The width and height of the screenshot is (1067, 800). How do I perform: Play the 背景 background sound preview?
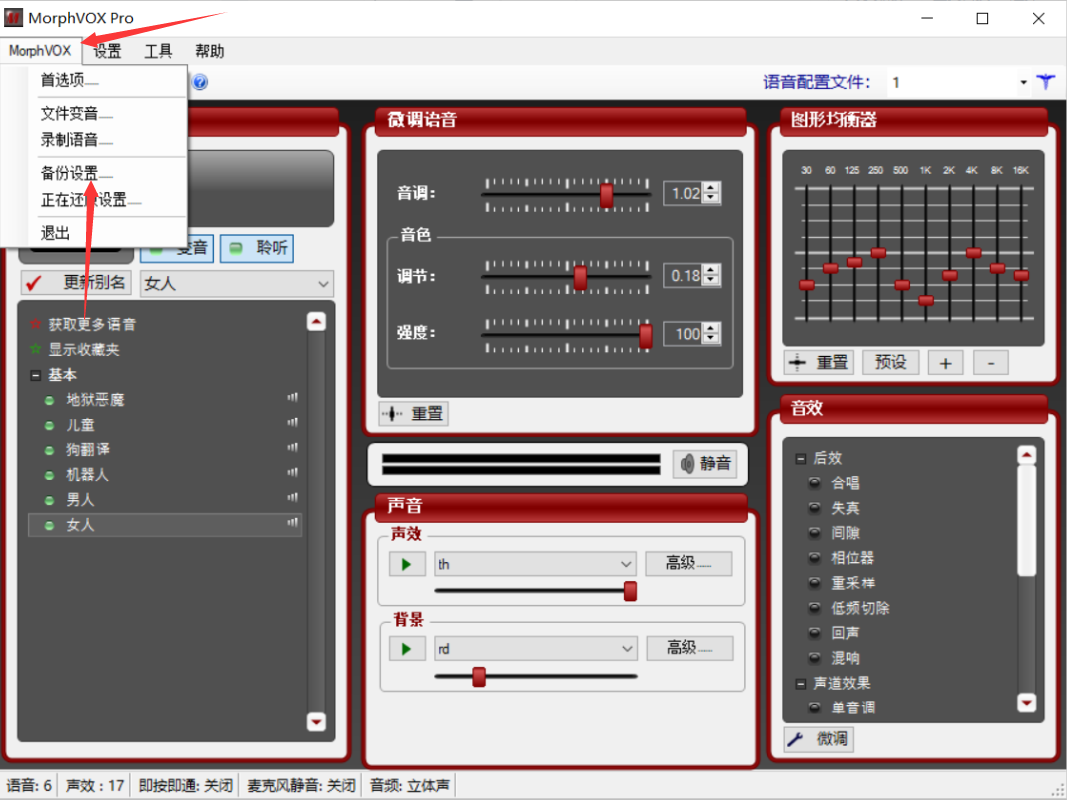tap(407, 649)
